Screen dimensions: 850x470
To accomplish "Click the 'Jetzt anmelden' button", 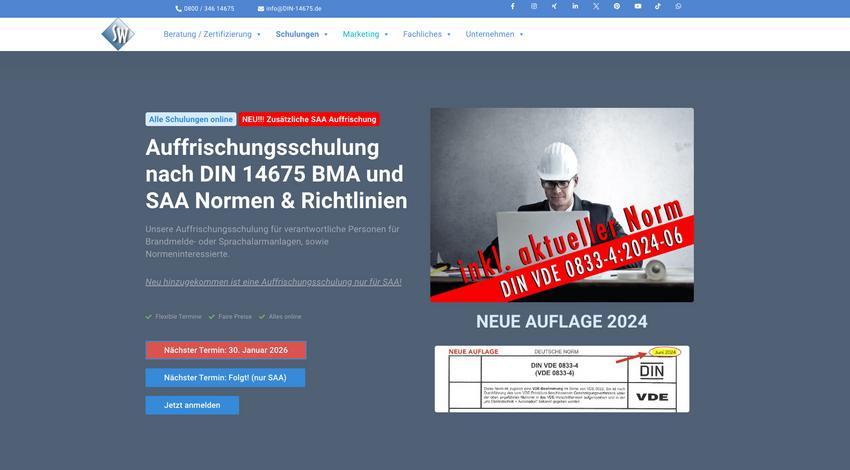I will tap(192, 405).
